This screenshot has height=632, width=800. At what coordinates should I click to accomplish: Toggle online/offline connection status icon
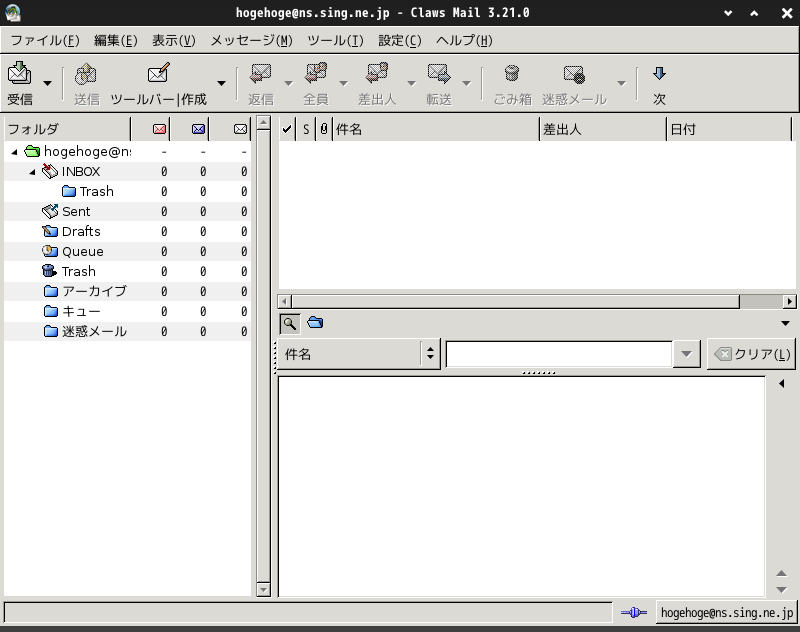(634, 613)
